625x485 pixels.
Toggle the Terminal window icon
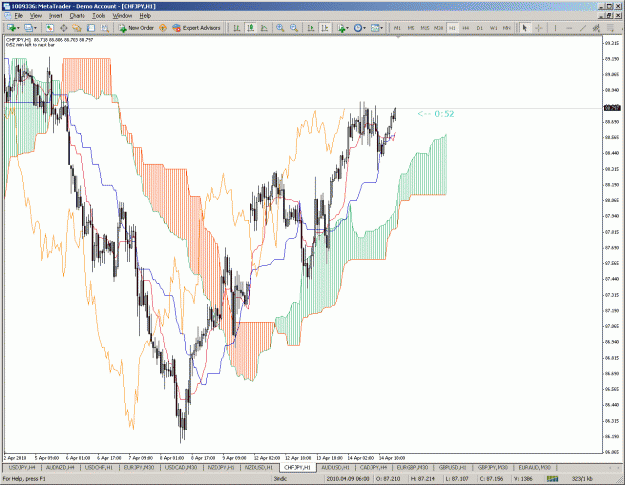(91, 28)
